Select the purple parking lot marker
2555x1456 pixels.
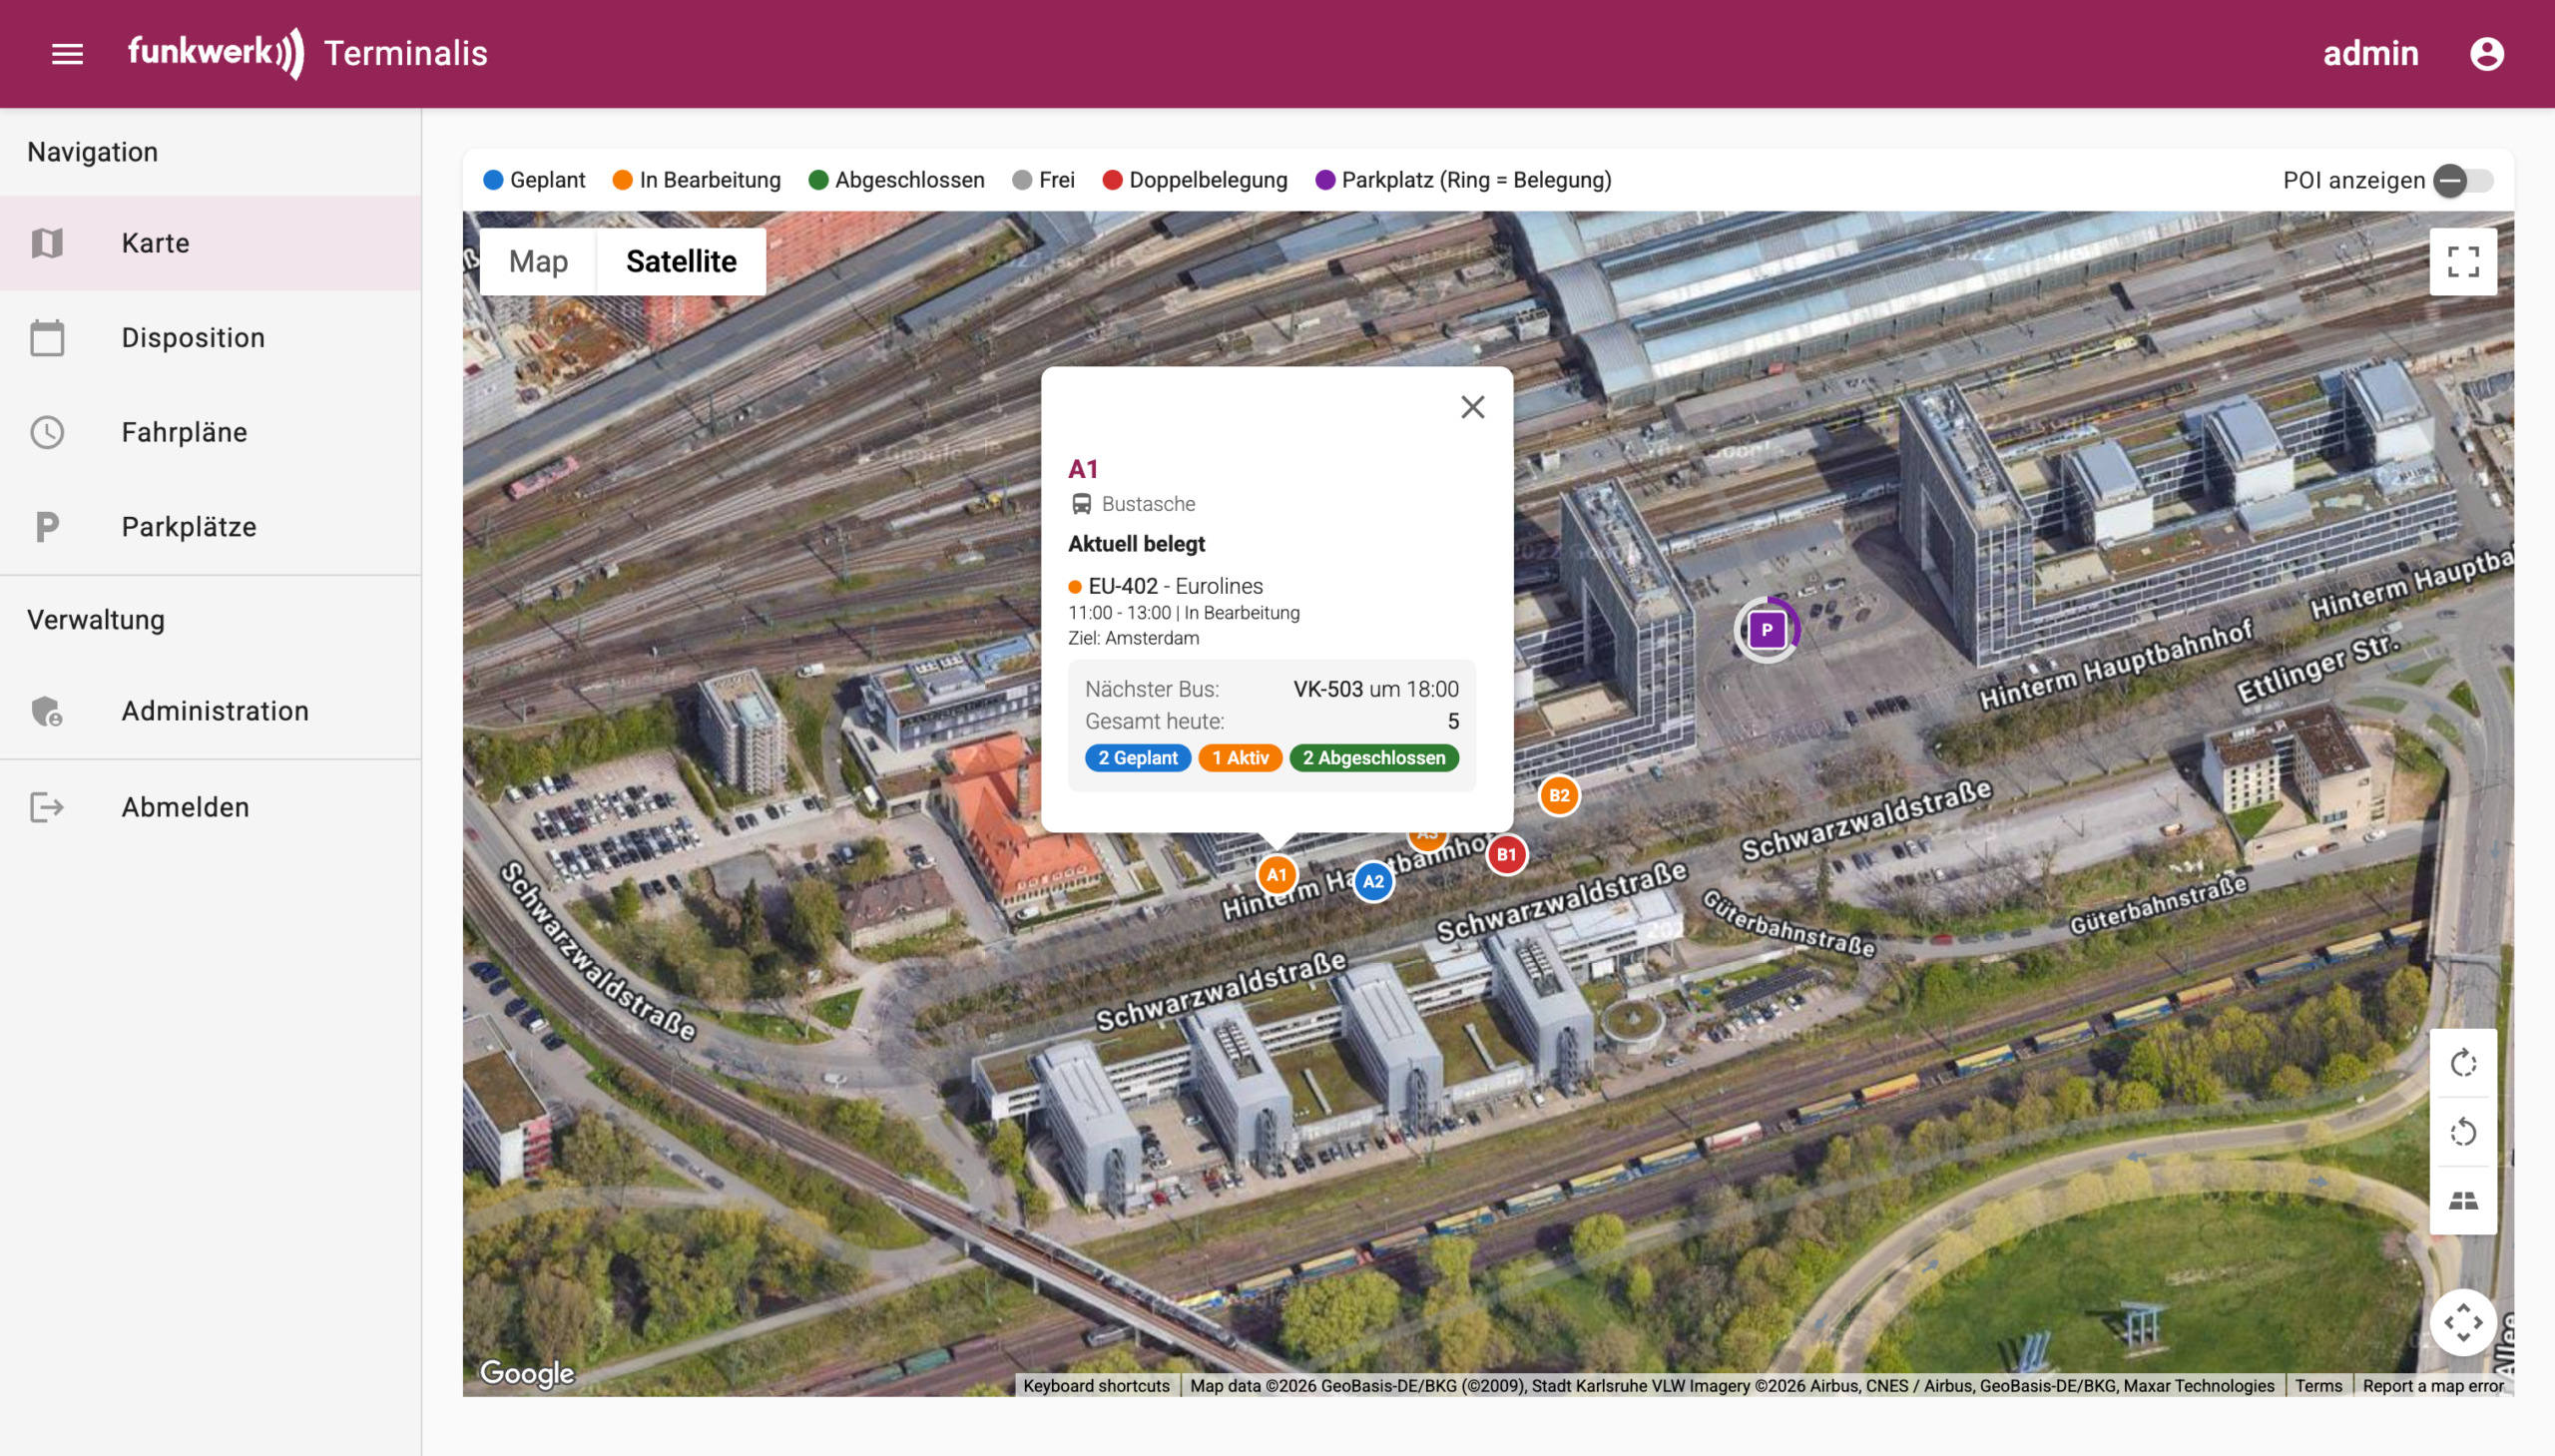[x=1766, y=630]
